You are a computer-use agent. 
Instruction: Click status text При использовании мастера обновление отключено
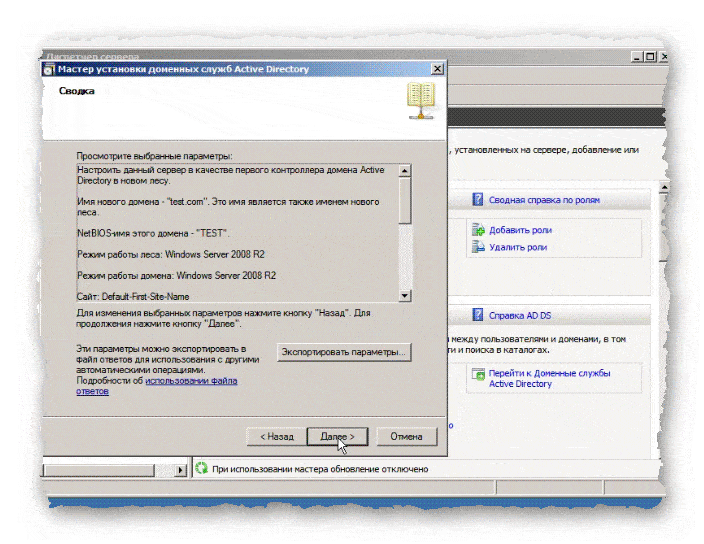pos(320,469)
